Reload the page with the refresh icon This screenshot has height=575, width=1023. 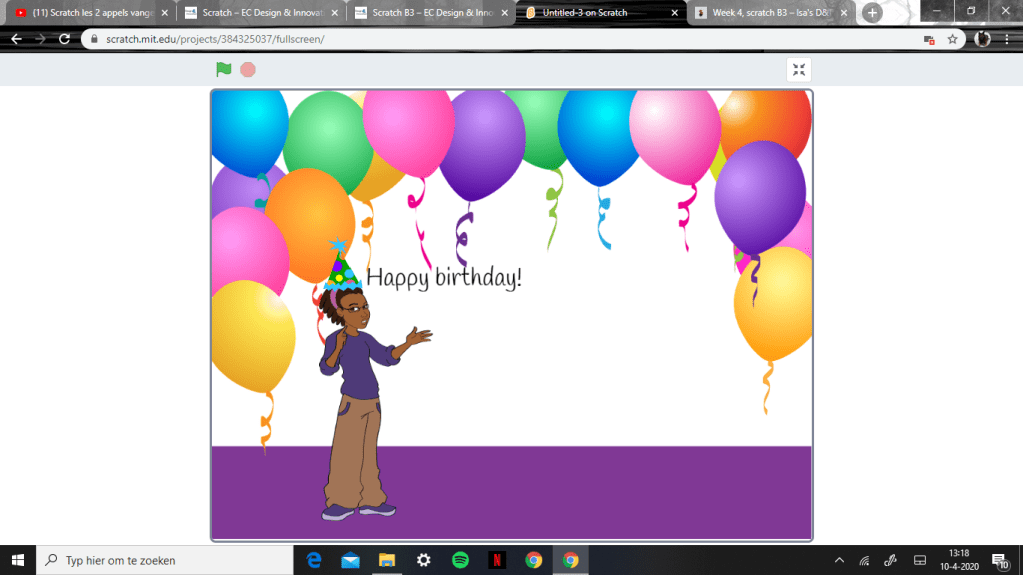[65, 39]
